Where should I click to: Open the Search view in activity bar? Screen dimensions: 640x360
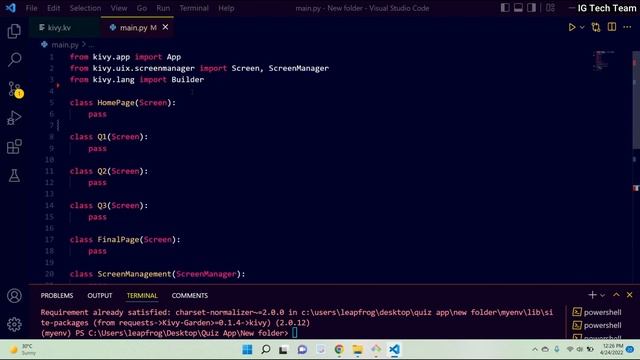[14, 60]
